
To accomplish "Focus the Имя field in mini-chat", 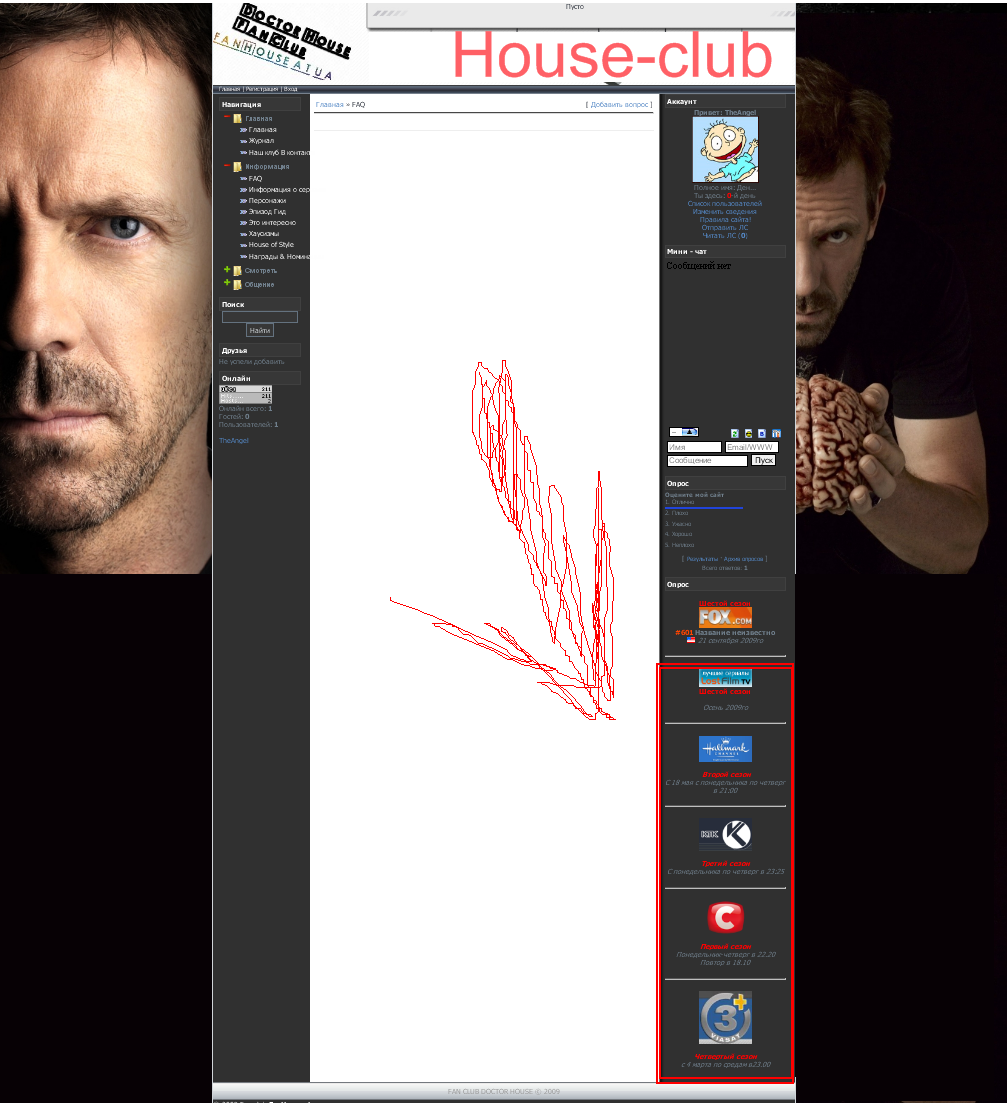I will [694, 447].
